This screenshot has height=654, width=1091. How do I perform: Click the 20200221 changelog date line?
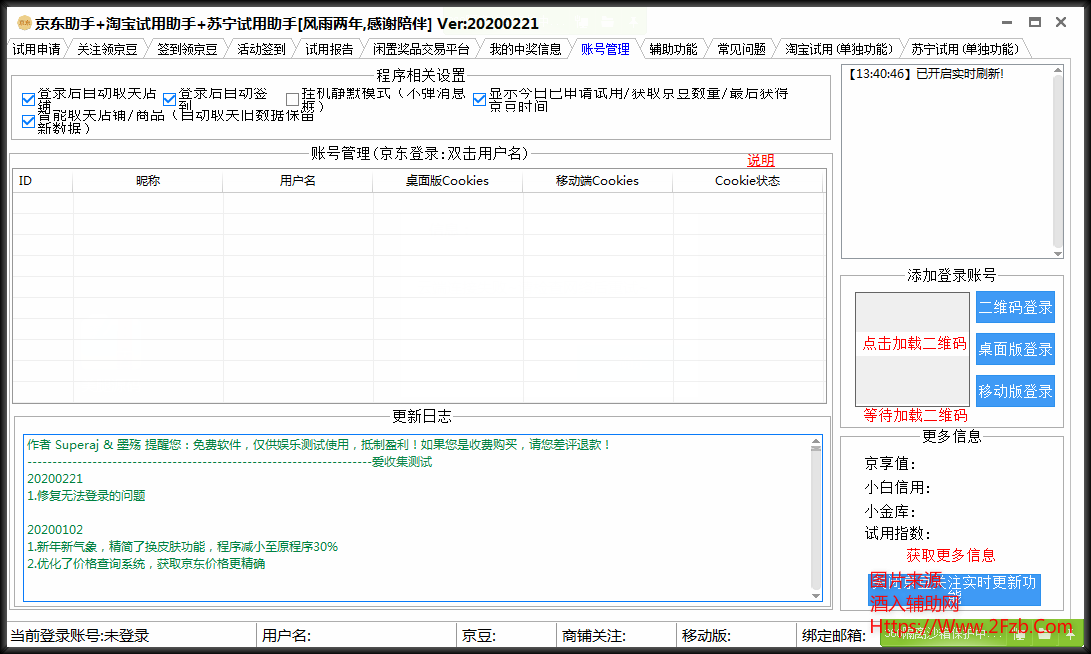tap(55, 479)
